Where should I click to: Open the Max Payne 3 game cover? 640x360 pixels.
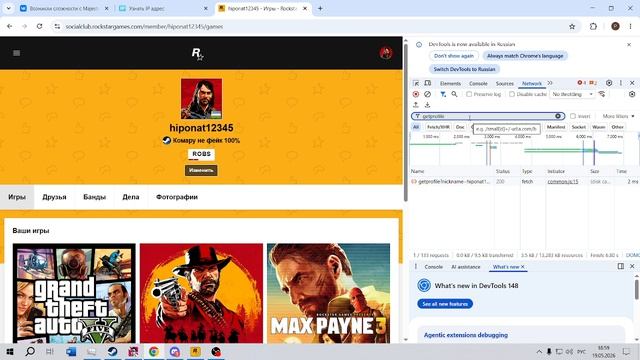click(x=329, y=293)
